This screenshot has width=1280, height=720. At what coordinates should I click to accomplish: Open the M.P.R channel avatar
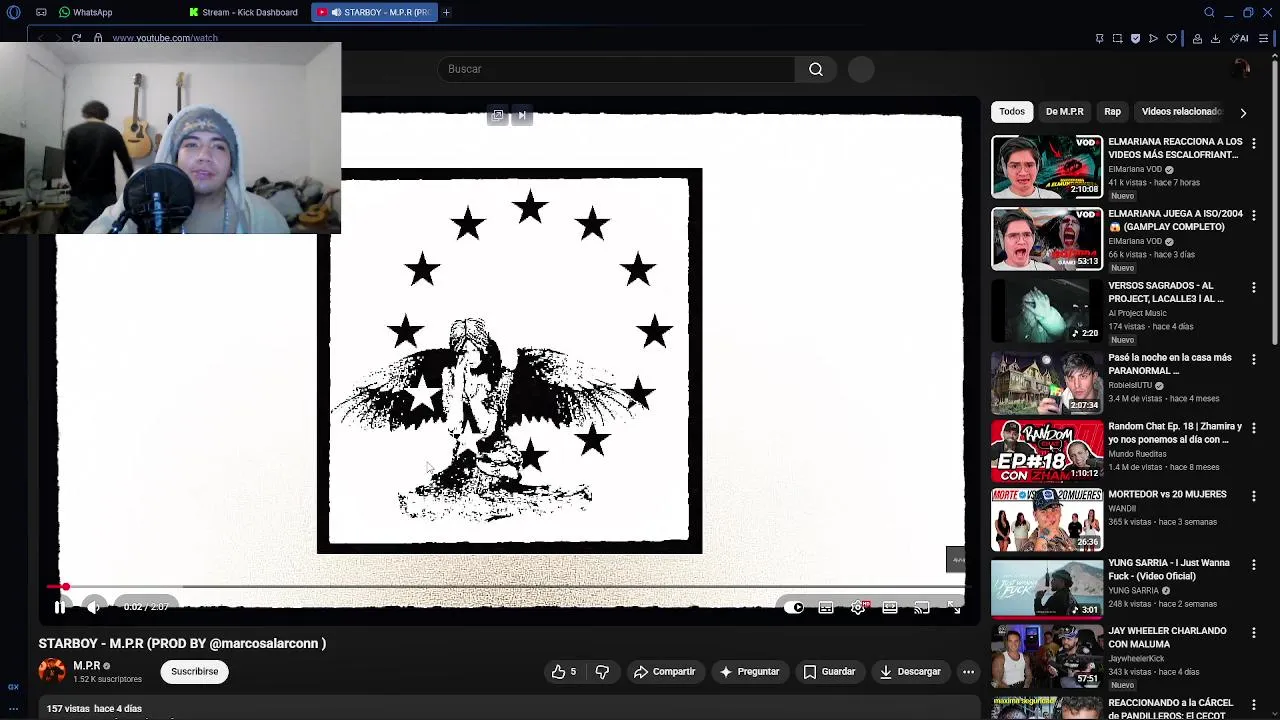tap(52, 671)
